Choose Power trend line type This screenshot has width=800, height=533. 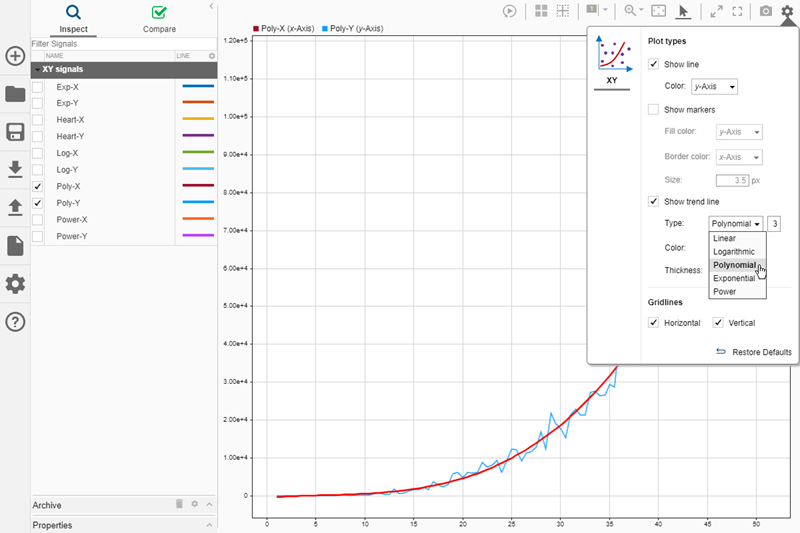[x=737, y=291]
